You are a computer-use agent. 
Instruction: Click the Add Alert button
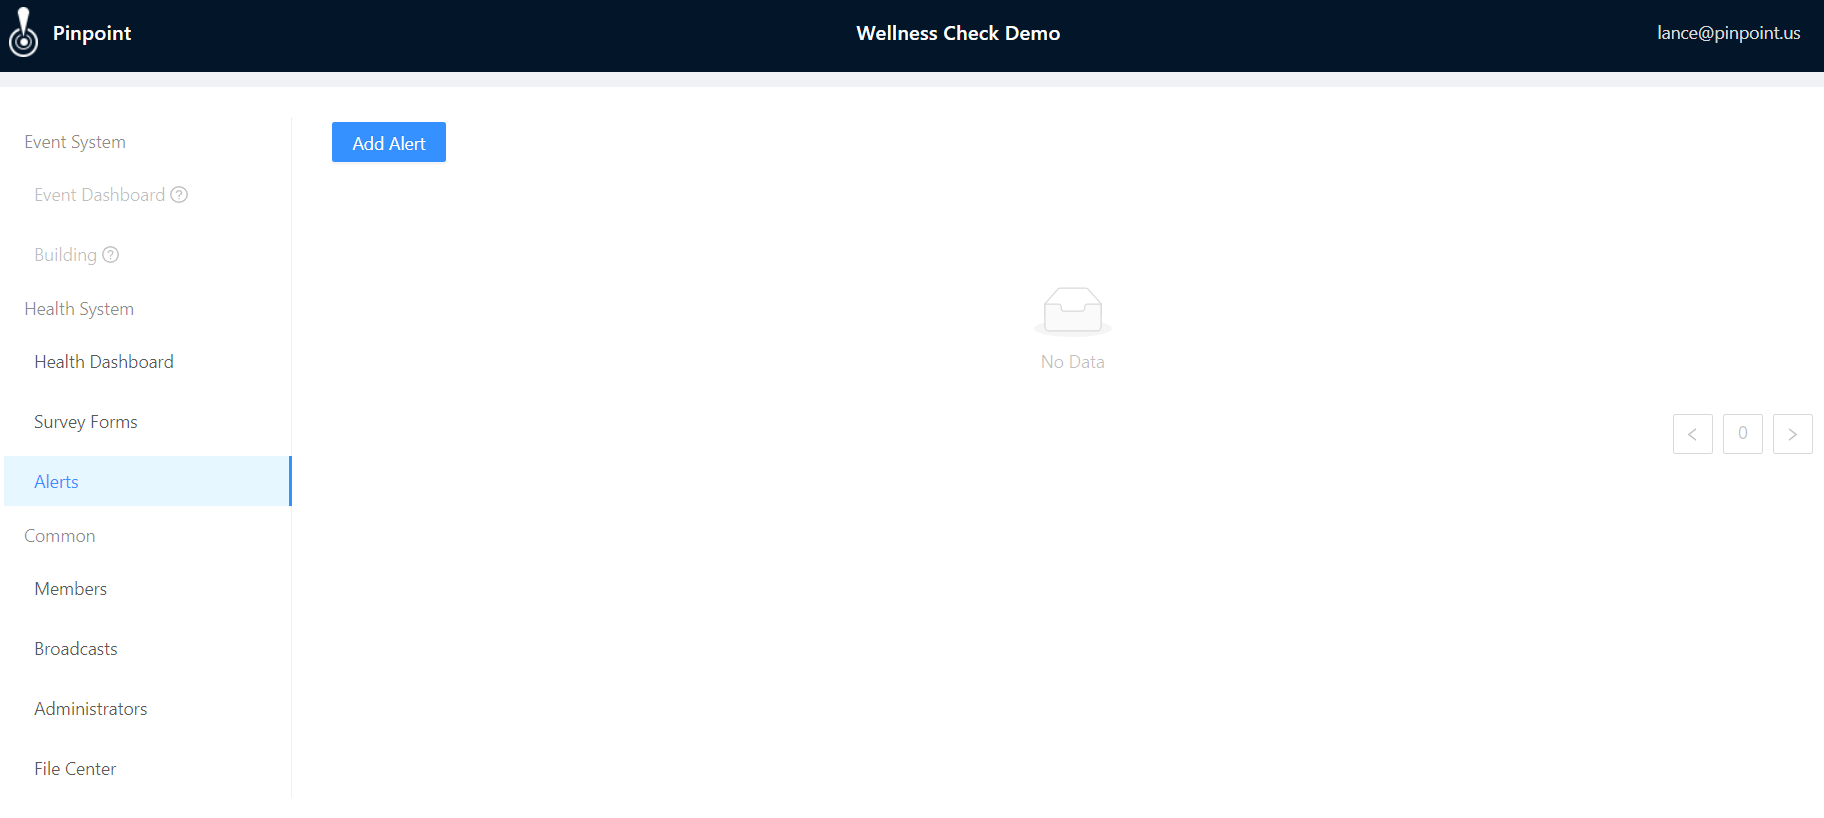click(x=389, y=142)
